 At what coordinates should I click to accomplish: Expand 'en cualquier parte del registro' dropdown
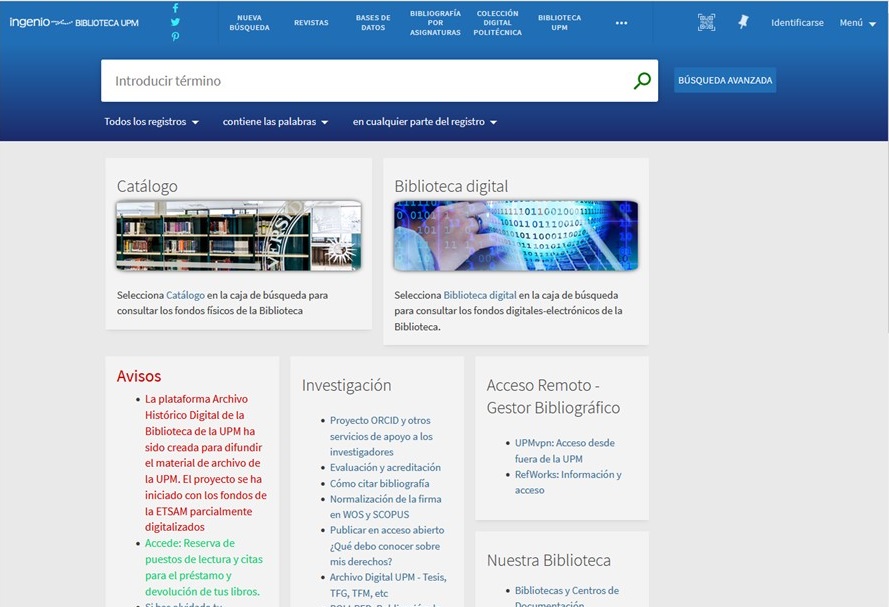tap(425, 122)
